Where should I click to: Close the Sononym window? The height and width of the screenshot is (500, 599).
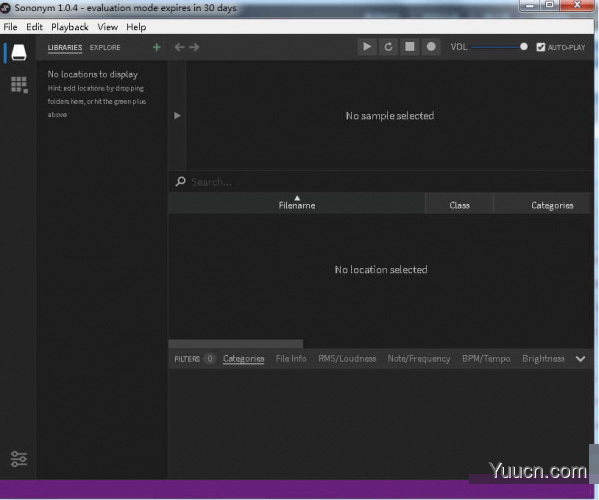coord(577,5)
